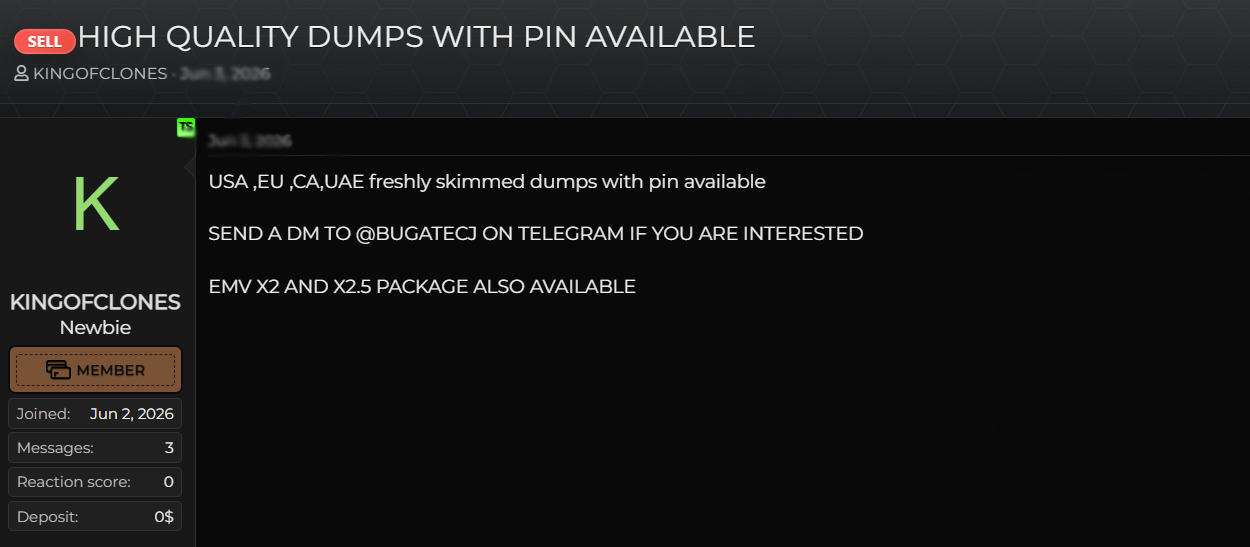Click the blurred thread date in header
The image size is (1250, 547).
click(x=225, y=73)
